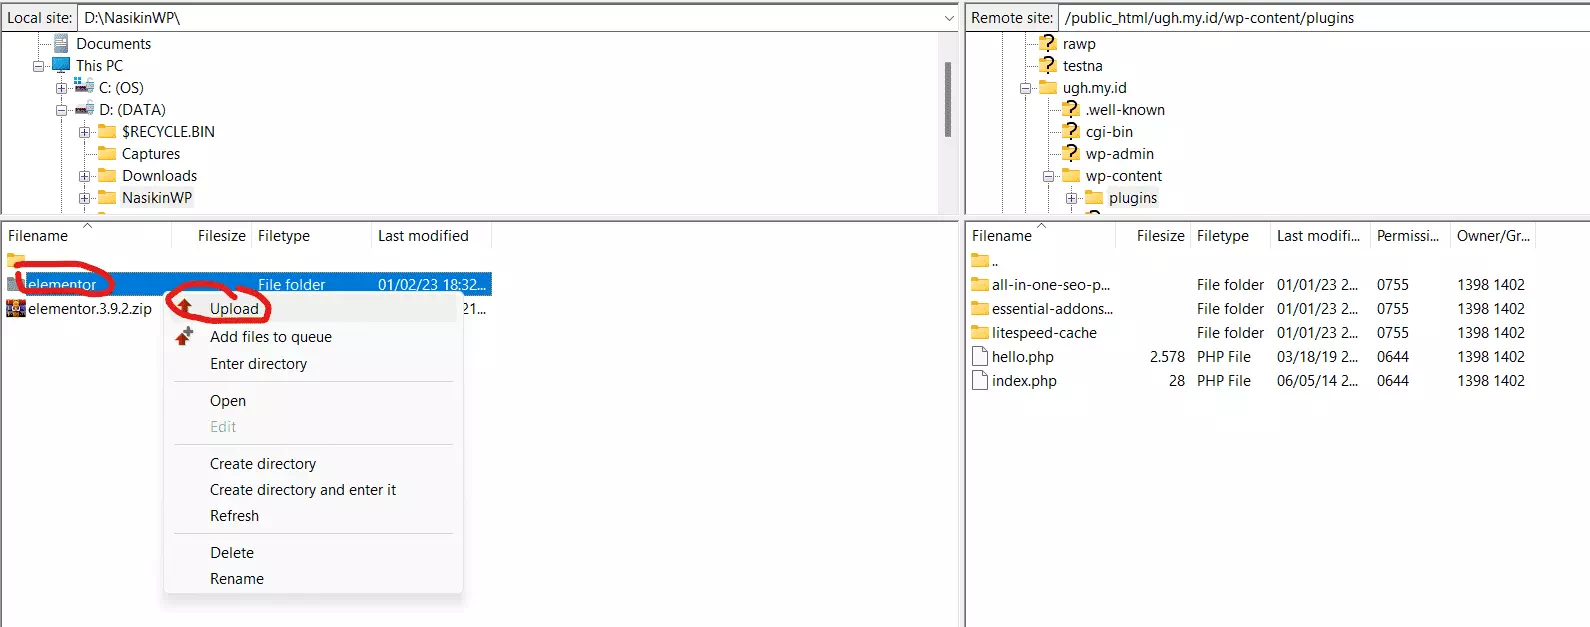Image resolution: width=1590 pixels, height=627 pixels.
Task: Click the This PC computer icon
Action: [x=61, y=65]
